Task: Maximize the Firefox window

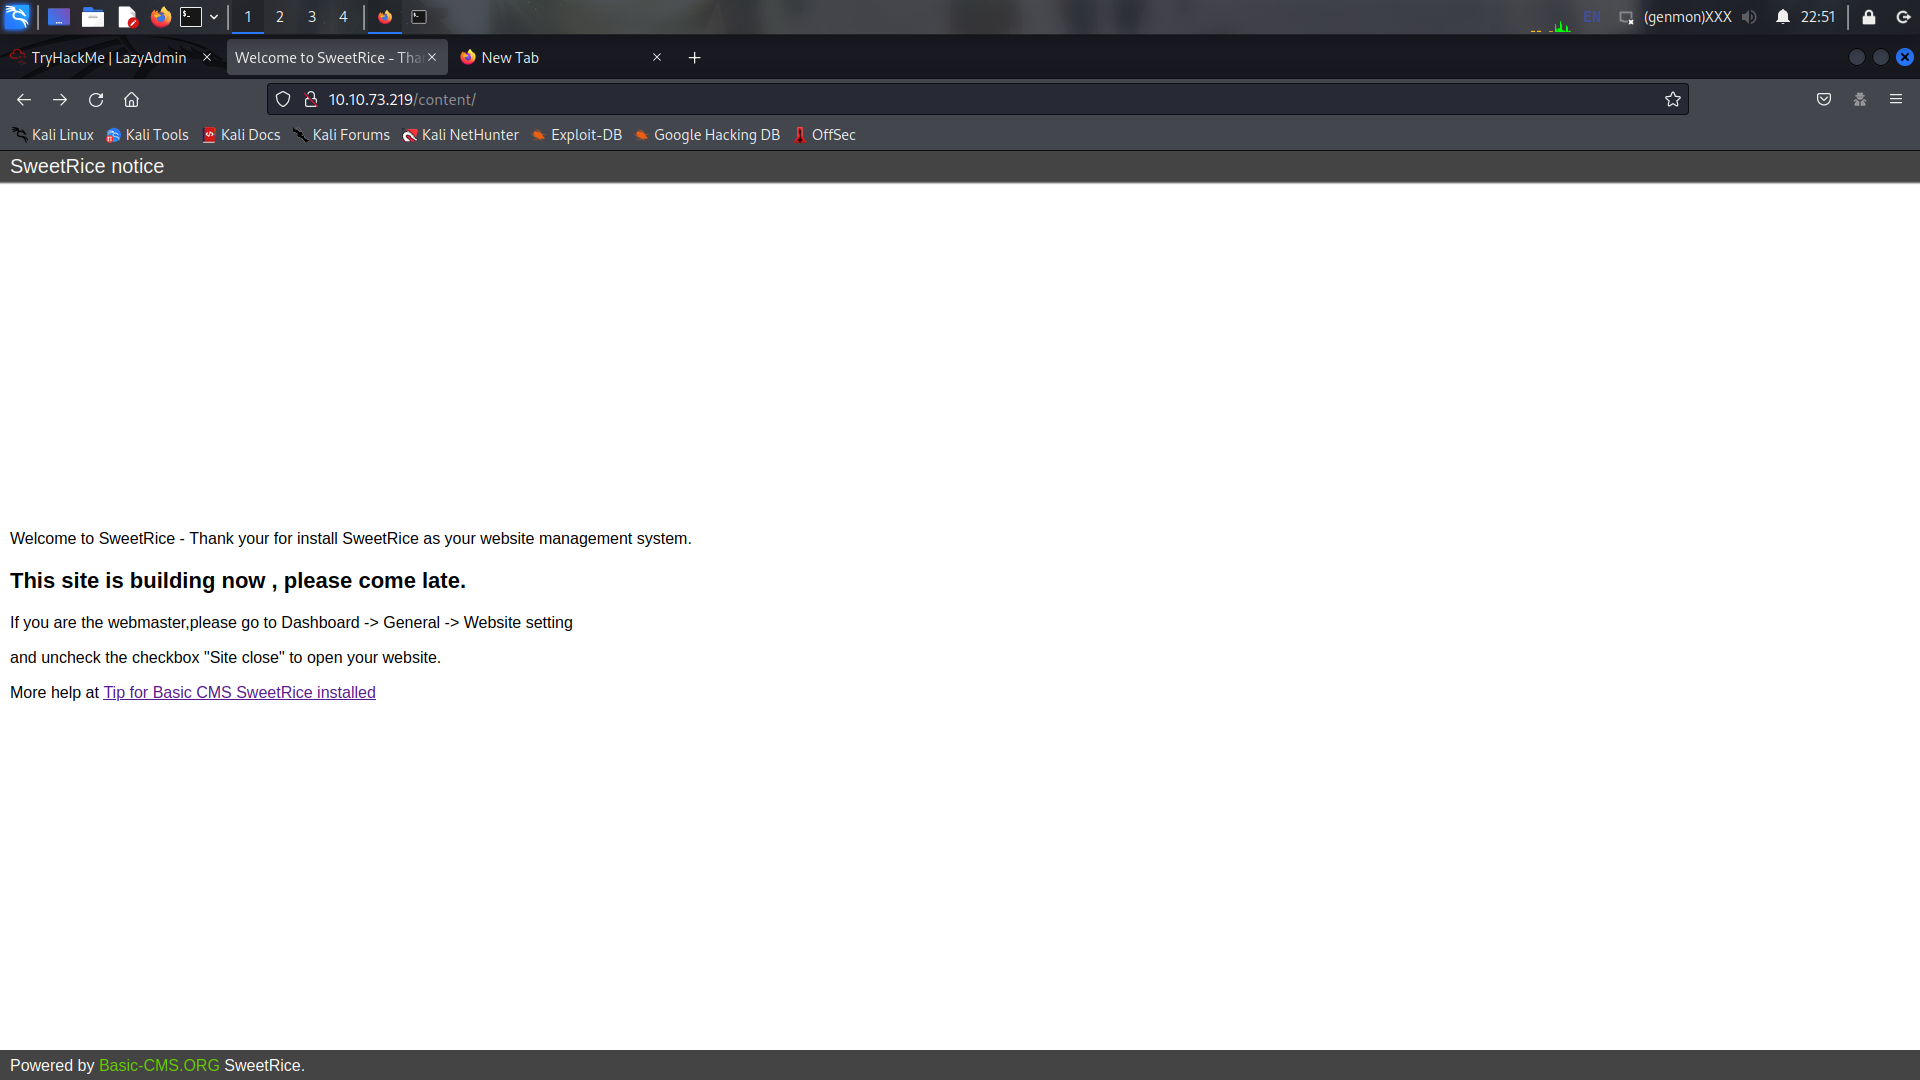Action: point(1881,58)
